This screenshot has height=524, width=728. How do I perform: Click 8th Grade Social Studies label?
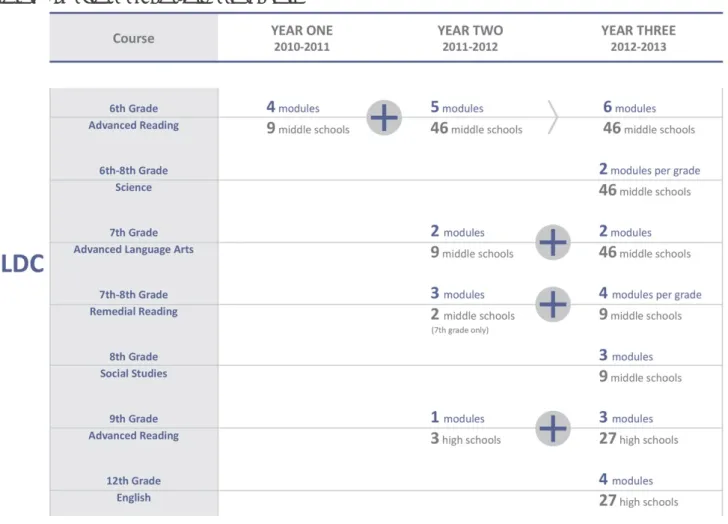coord(134,365)
